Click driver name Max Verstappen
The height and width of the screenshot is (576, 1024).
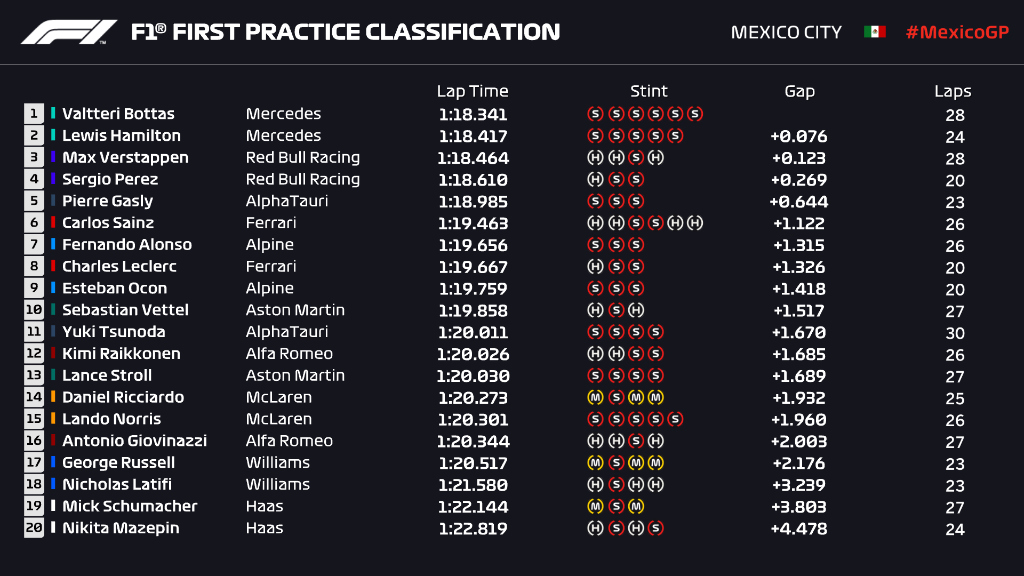125,158
